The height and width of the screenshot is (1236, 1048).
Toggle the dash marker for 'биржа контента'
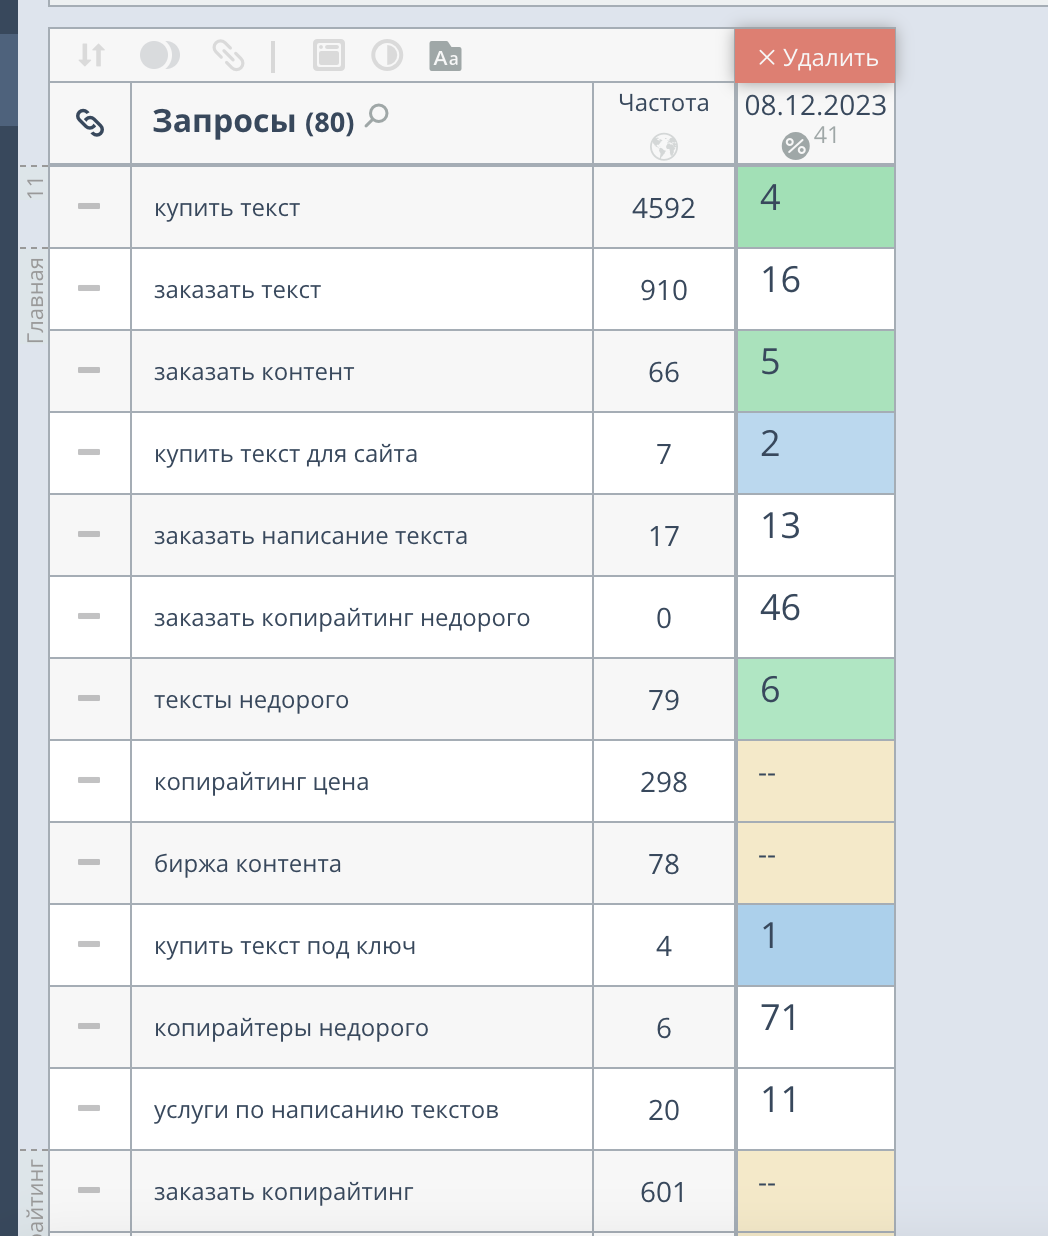(89, 863)
